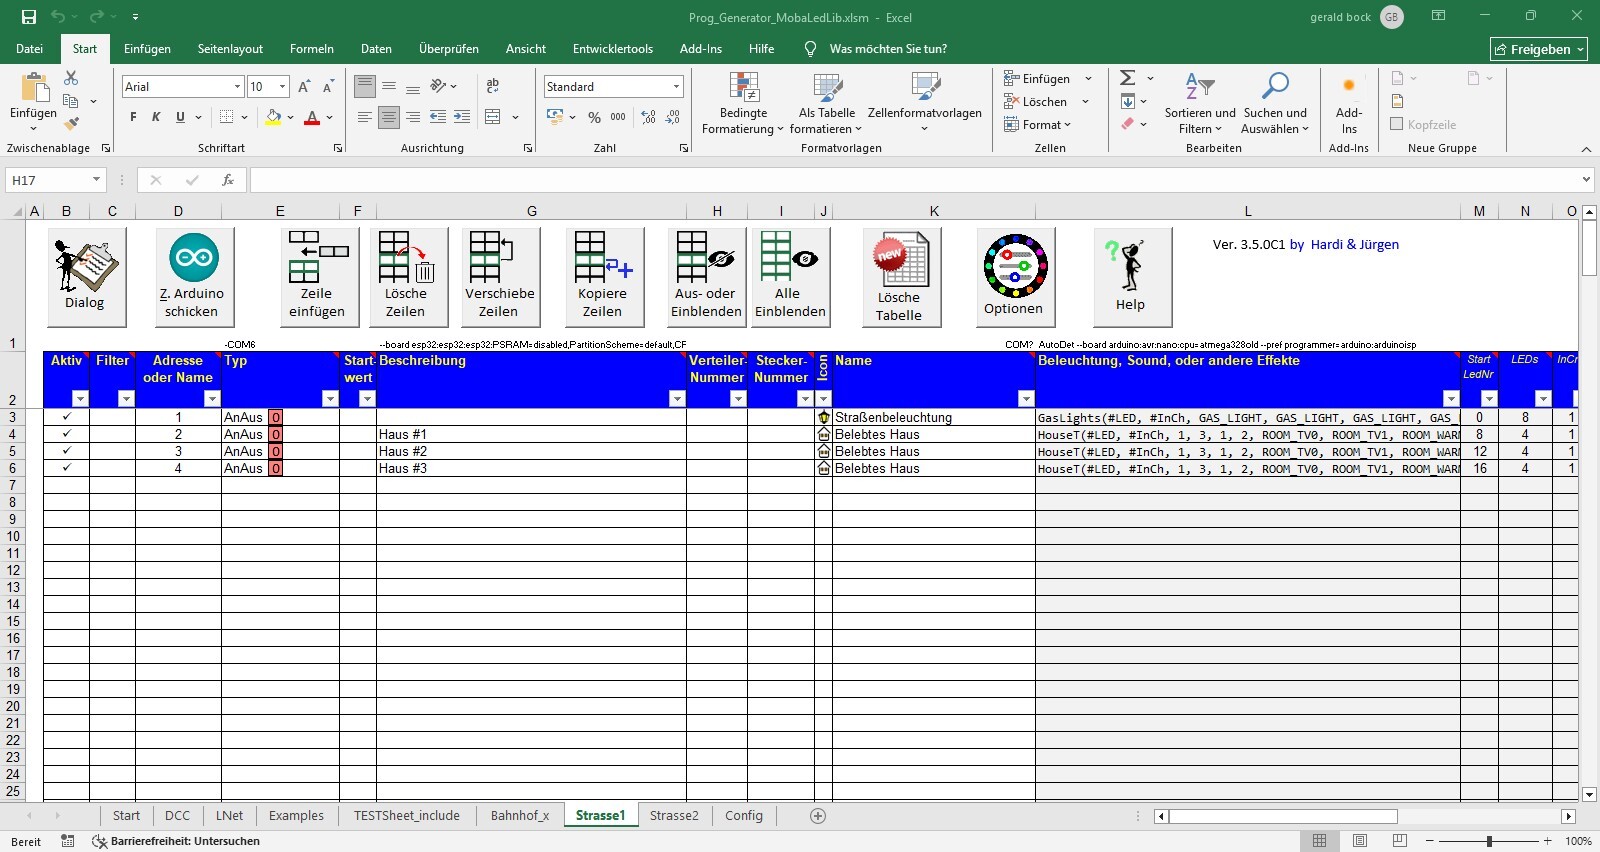The image size is (1600, 852).
Task: Click the Freigeben share button
Action: pos(1538,49)
